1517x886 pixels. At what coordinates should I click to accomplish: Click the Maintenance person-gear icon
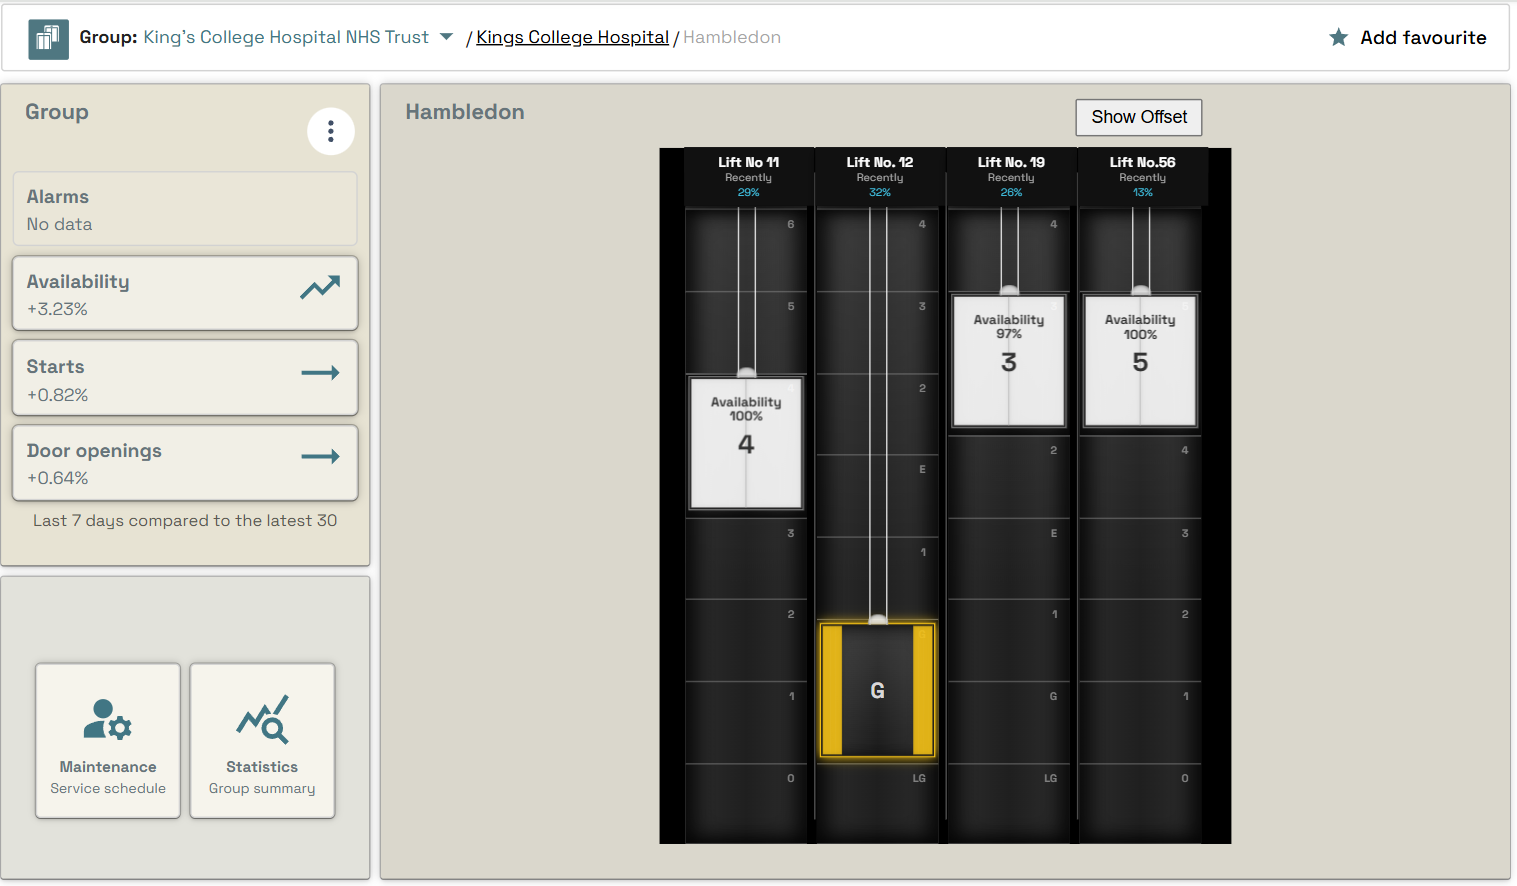[x=108, y=719]
